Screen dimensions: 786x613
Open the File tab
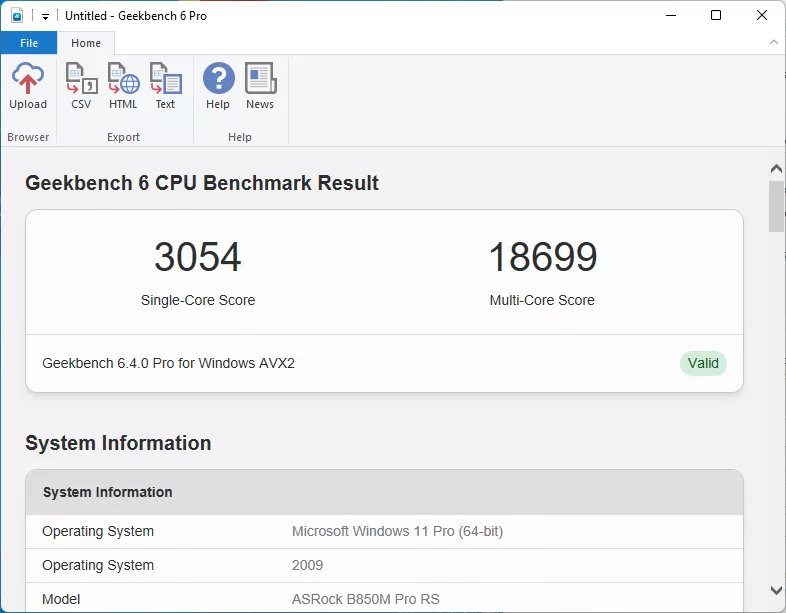[x=29, y=43]
